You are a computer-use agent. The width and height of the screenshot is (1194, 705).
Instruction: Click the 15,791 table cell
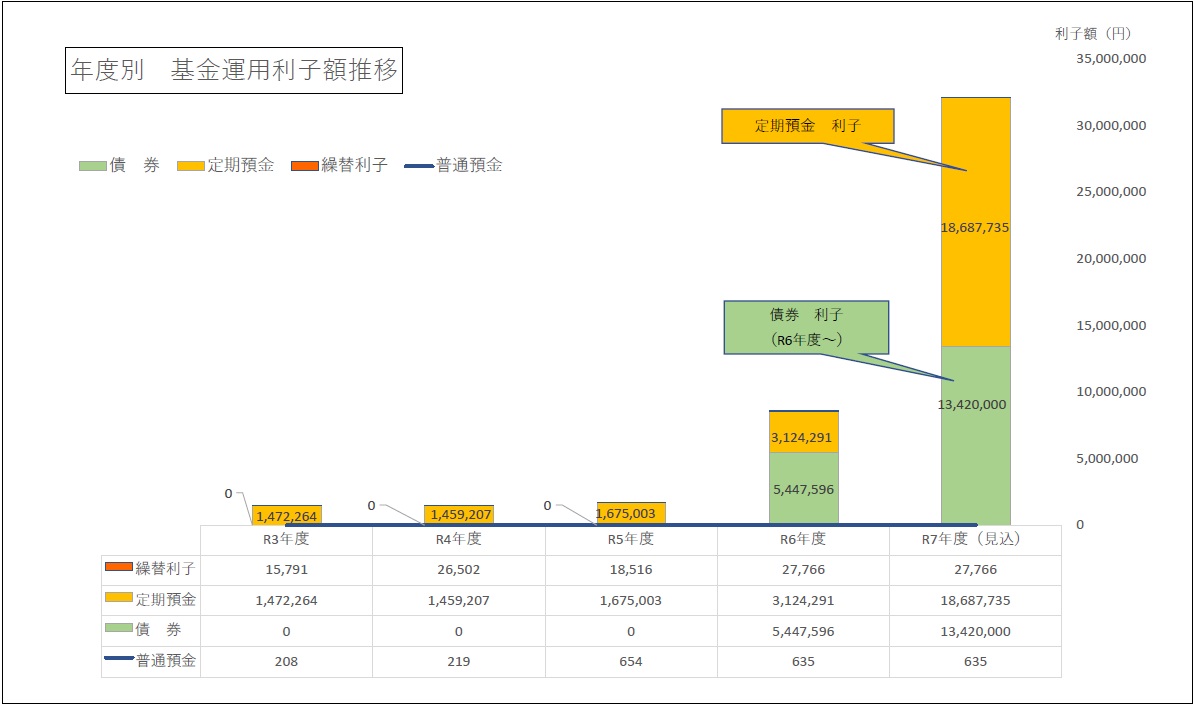click(286, 569)
